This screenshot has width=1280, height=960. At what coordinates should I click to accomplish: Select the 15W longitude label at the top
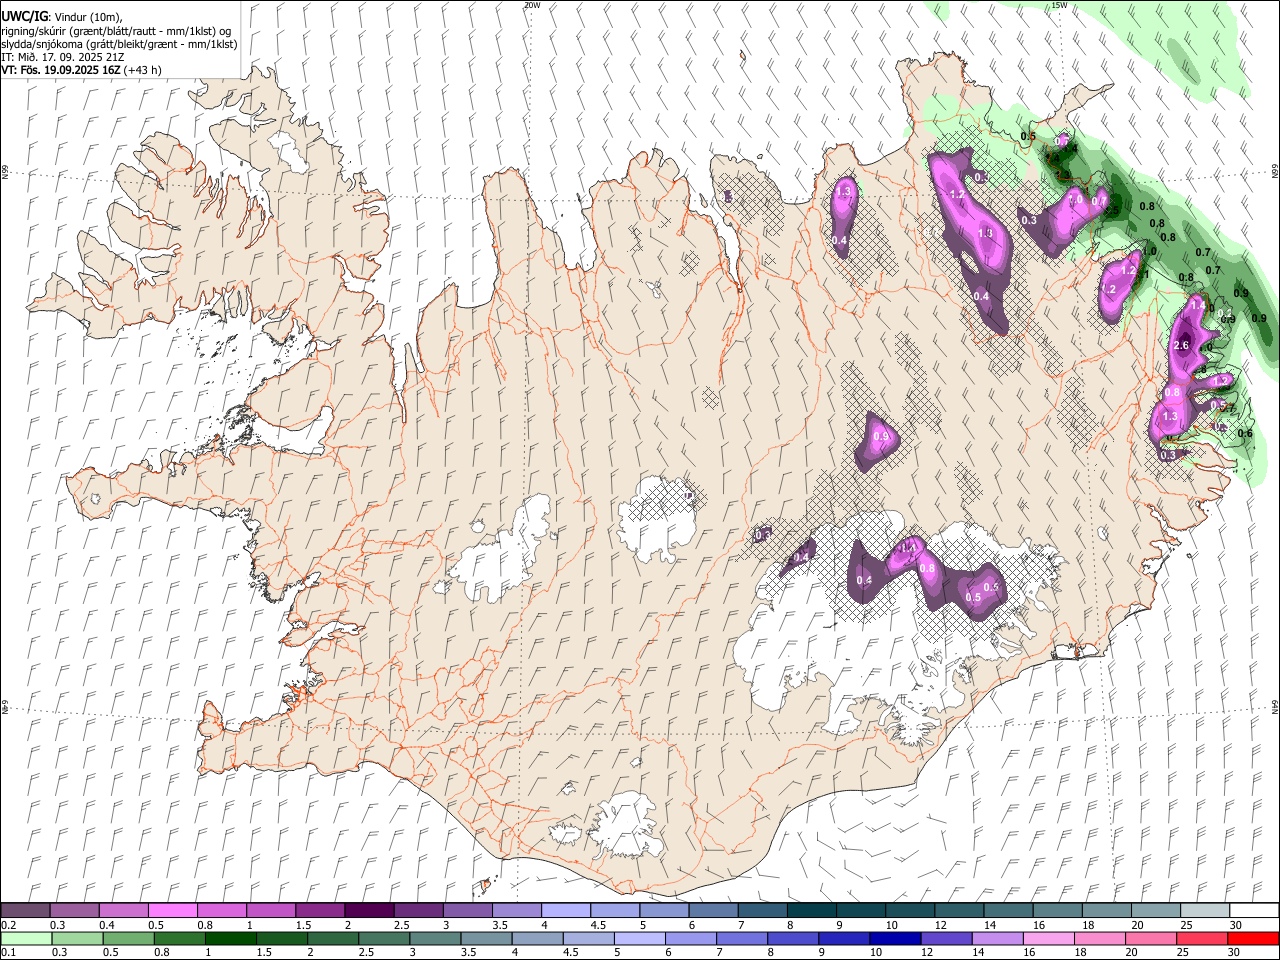(x=1059, y=5)
